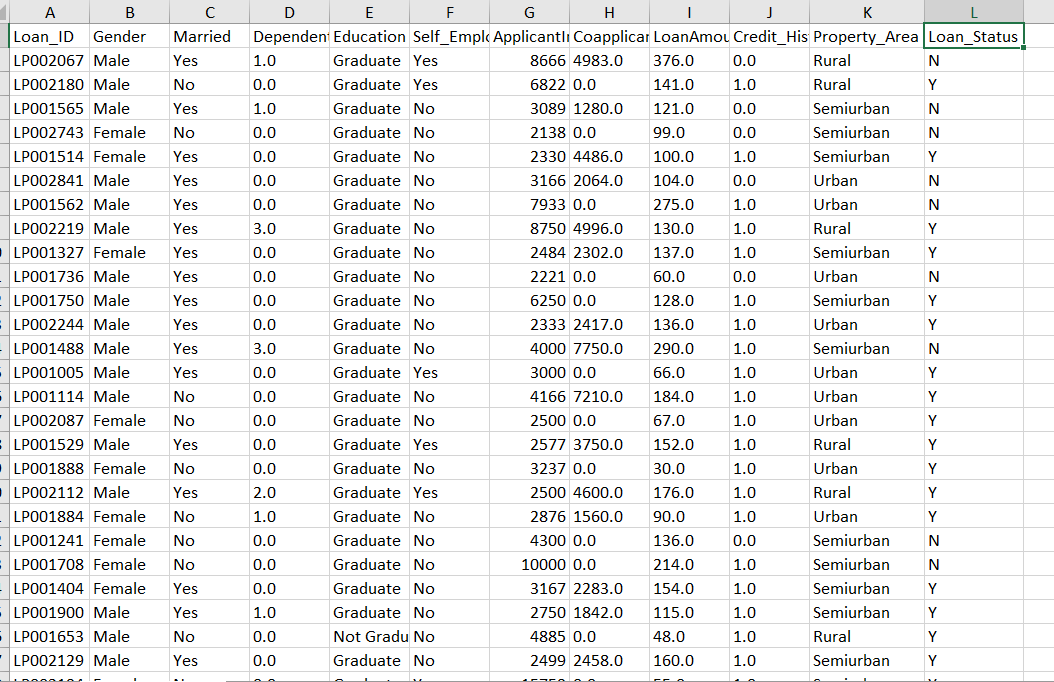
Task: Click the Credit_History column header J
Action: [x=768, y=12]
